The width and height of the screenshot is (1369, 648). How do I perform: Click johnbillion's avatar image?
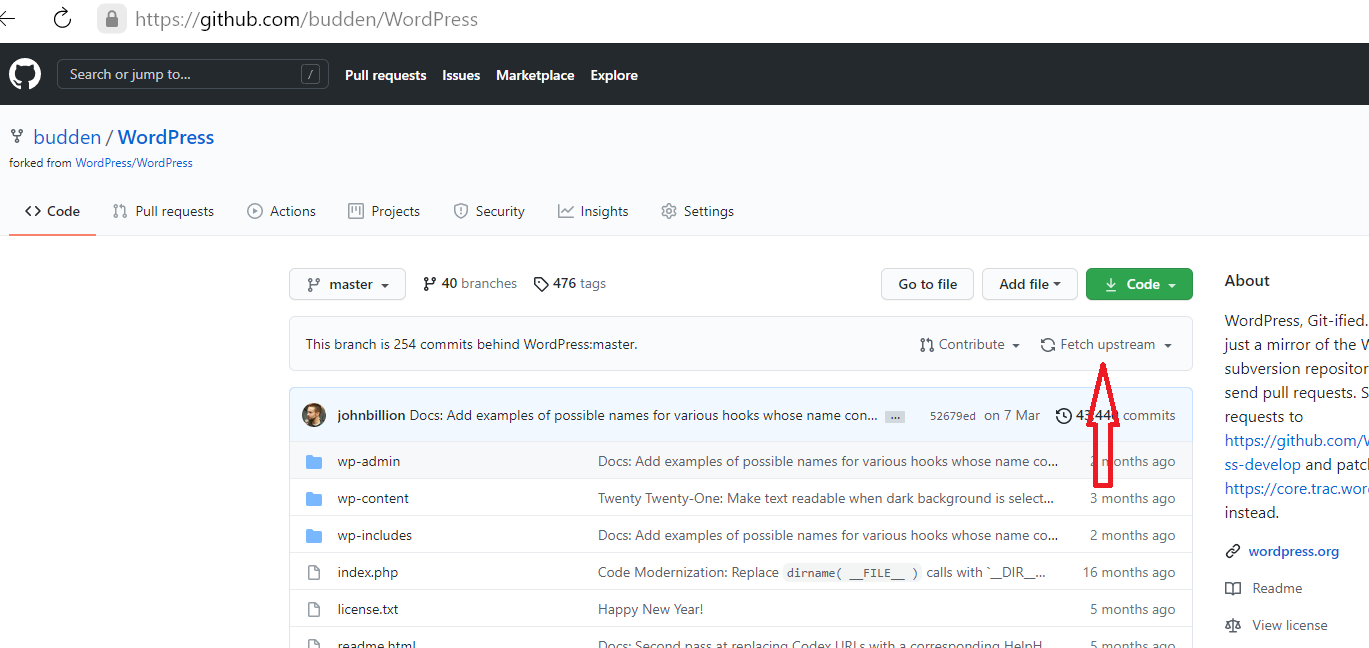(314, 415)
